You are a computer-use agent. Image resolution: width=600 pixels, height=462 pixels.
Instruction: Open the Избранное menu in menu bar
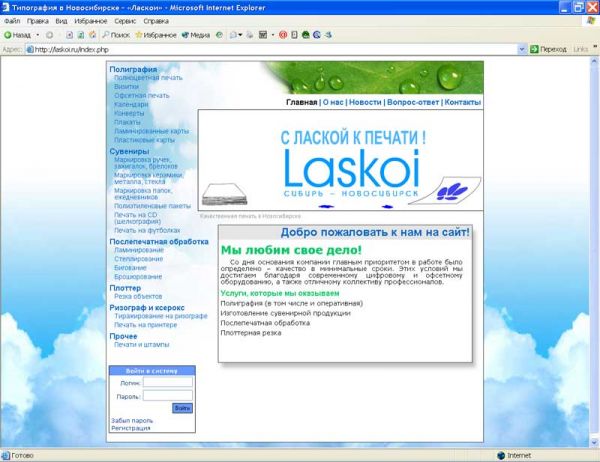(91, 21)
